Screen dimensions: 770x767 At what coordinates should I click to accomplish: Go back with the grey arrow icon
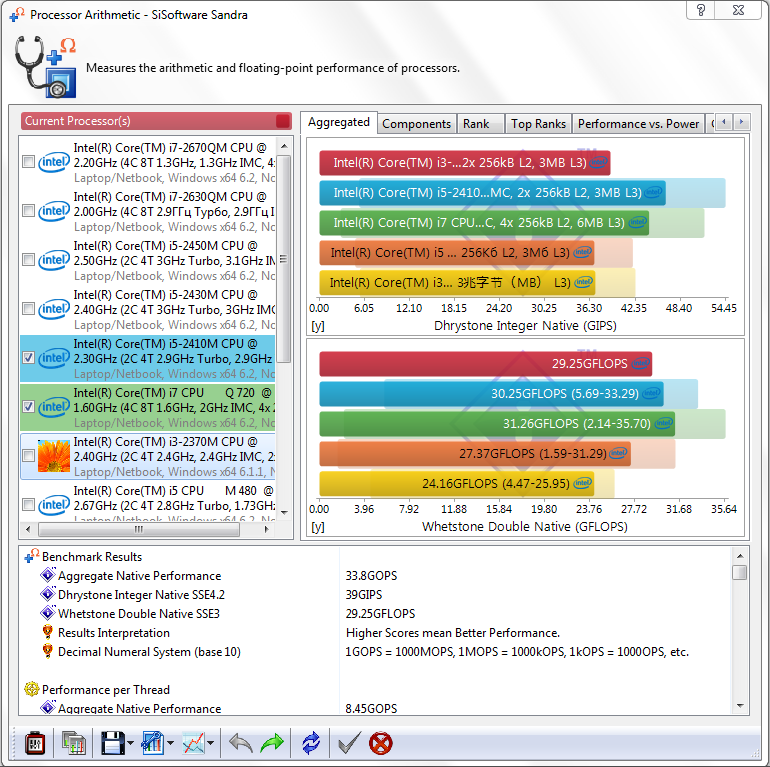pos(241,743)
